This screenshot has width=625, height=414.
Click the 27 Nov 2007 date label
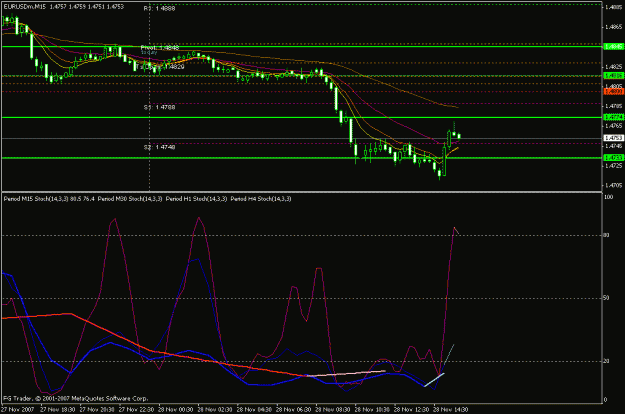click(x=18, y=410)
